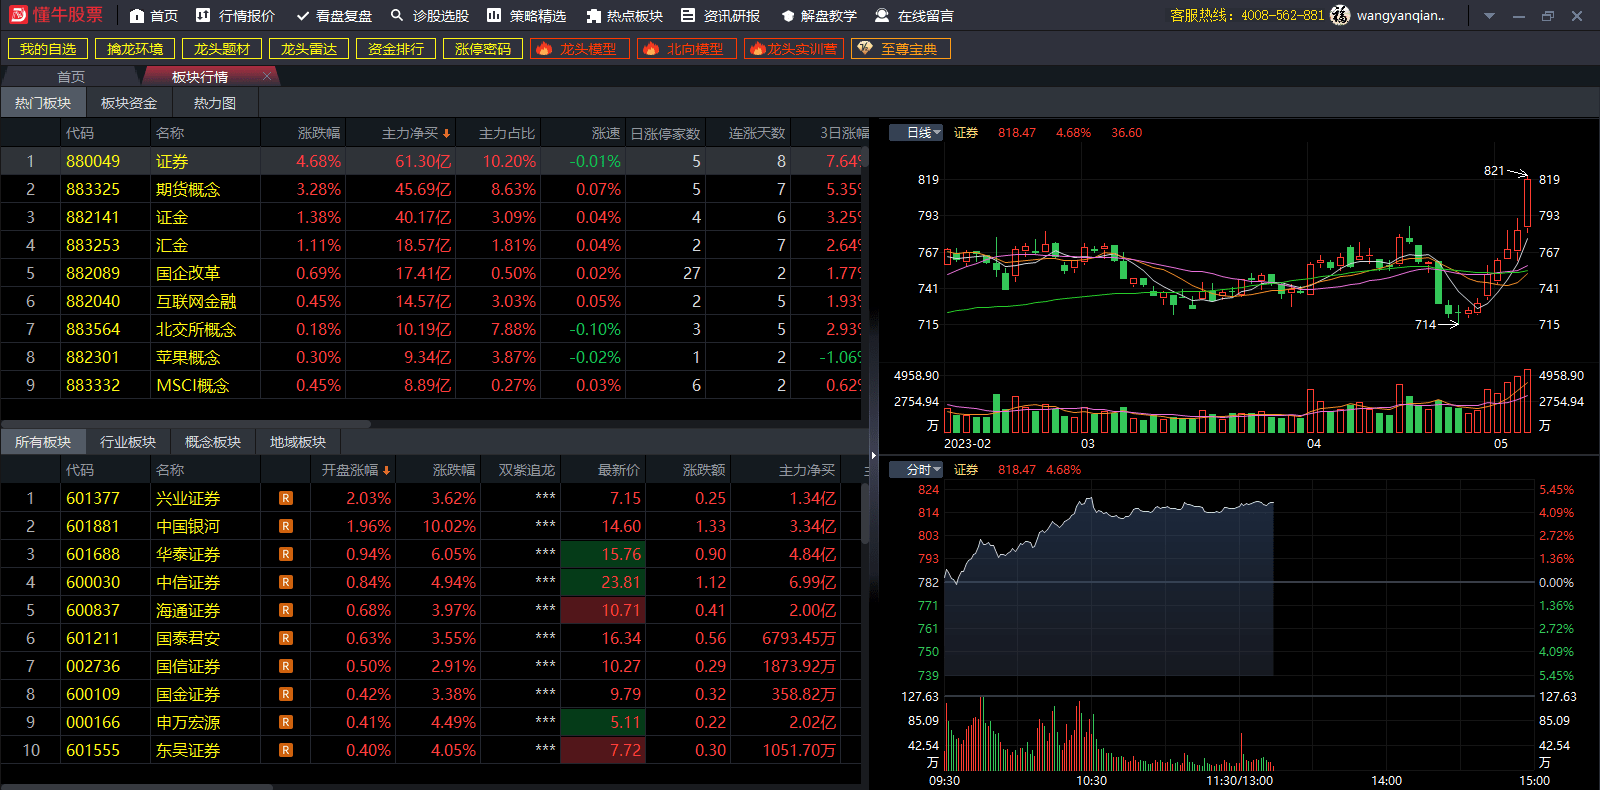The width and height of the screenshot is (1600, 790).
Task: Open the 资讯研报 menu
Action: pyautogui.click(x=720, y=16)
